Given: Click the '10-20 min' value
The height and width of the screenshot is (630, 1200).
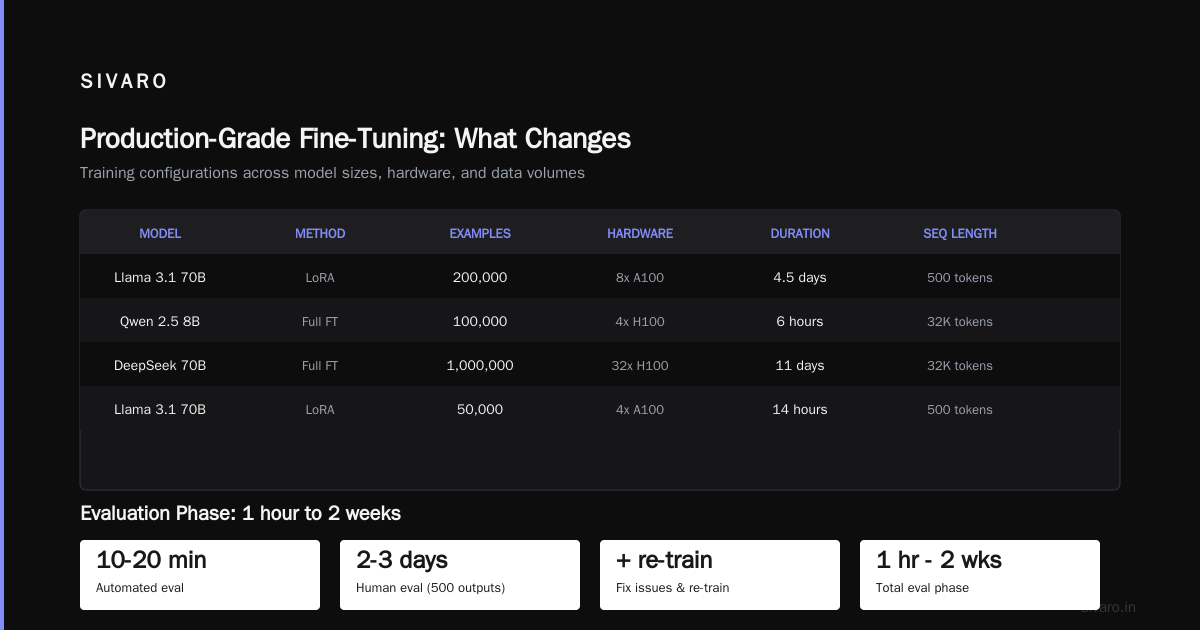Looking at the screenshot, I should click(151, 560).
